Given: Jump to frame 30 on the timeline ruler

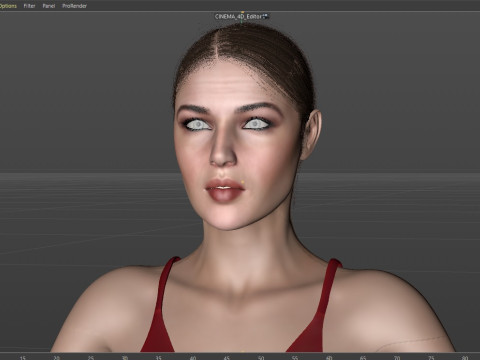Looking at the screenshot, I should click(x=125, y=358).
